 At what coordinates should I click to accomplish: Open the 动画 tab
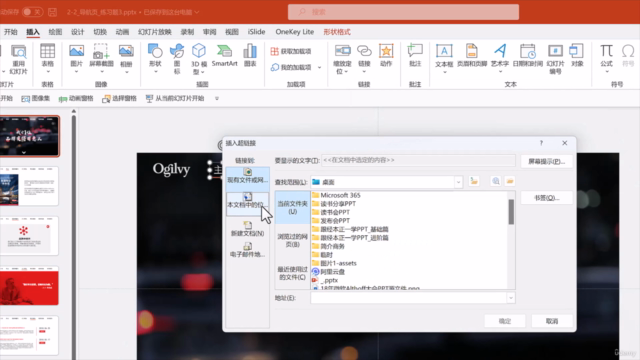(x=122, y=32)
